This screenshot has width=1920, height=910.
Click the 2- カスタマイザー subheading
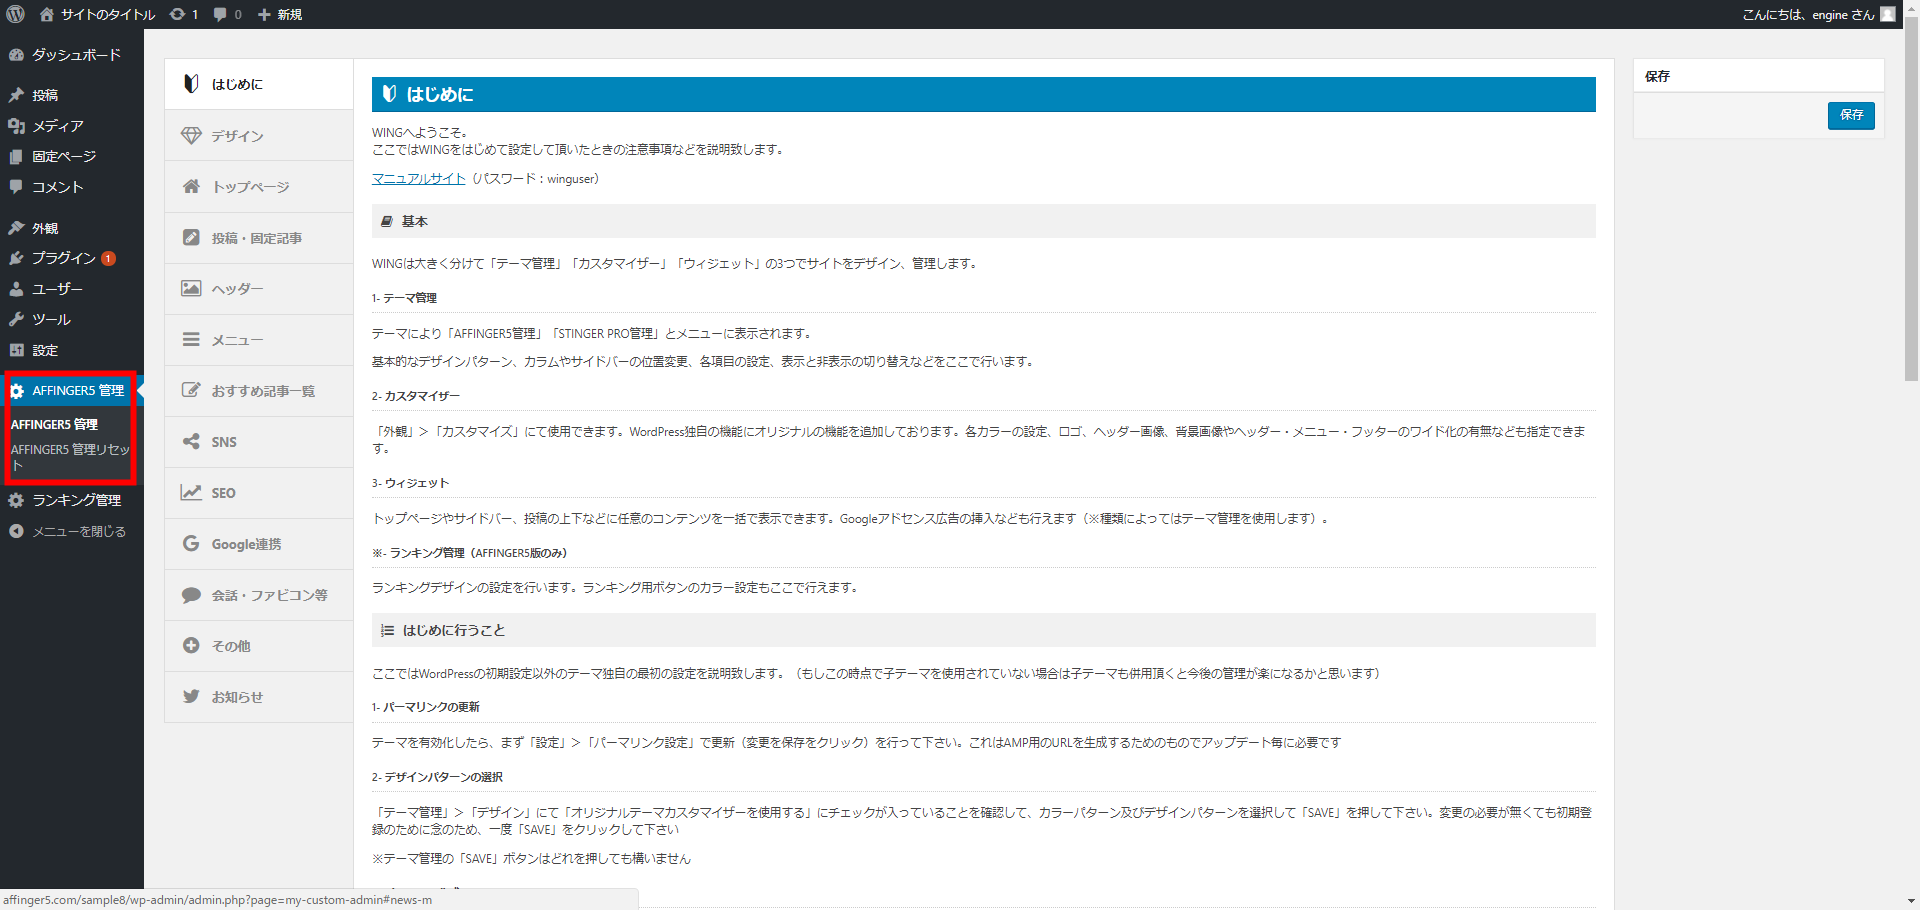coord(416,396)
